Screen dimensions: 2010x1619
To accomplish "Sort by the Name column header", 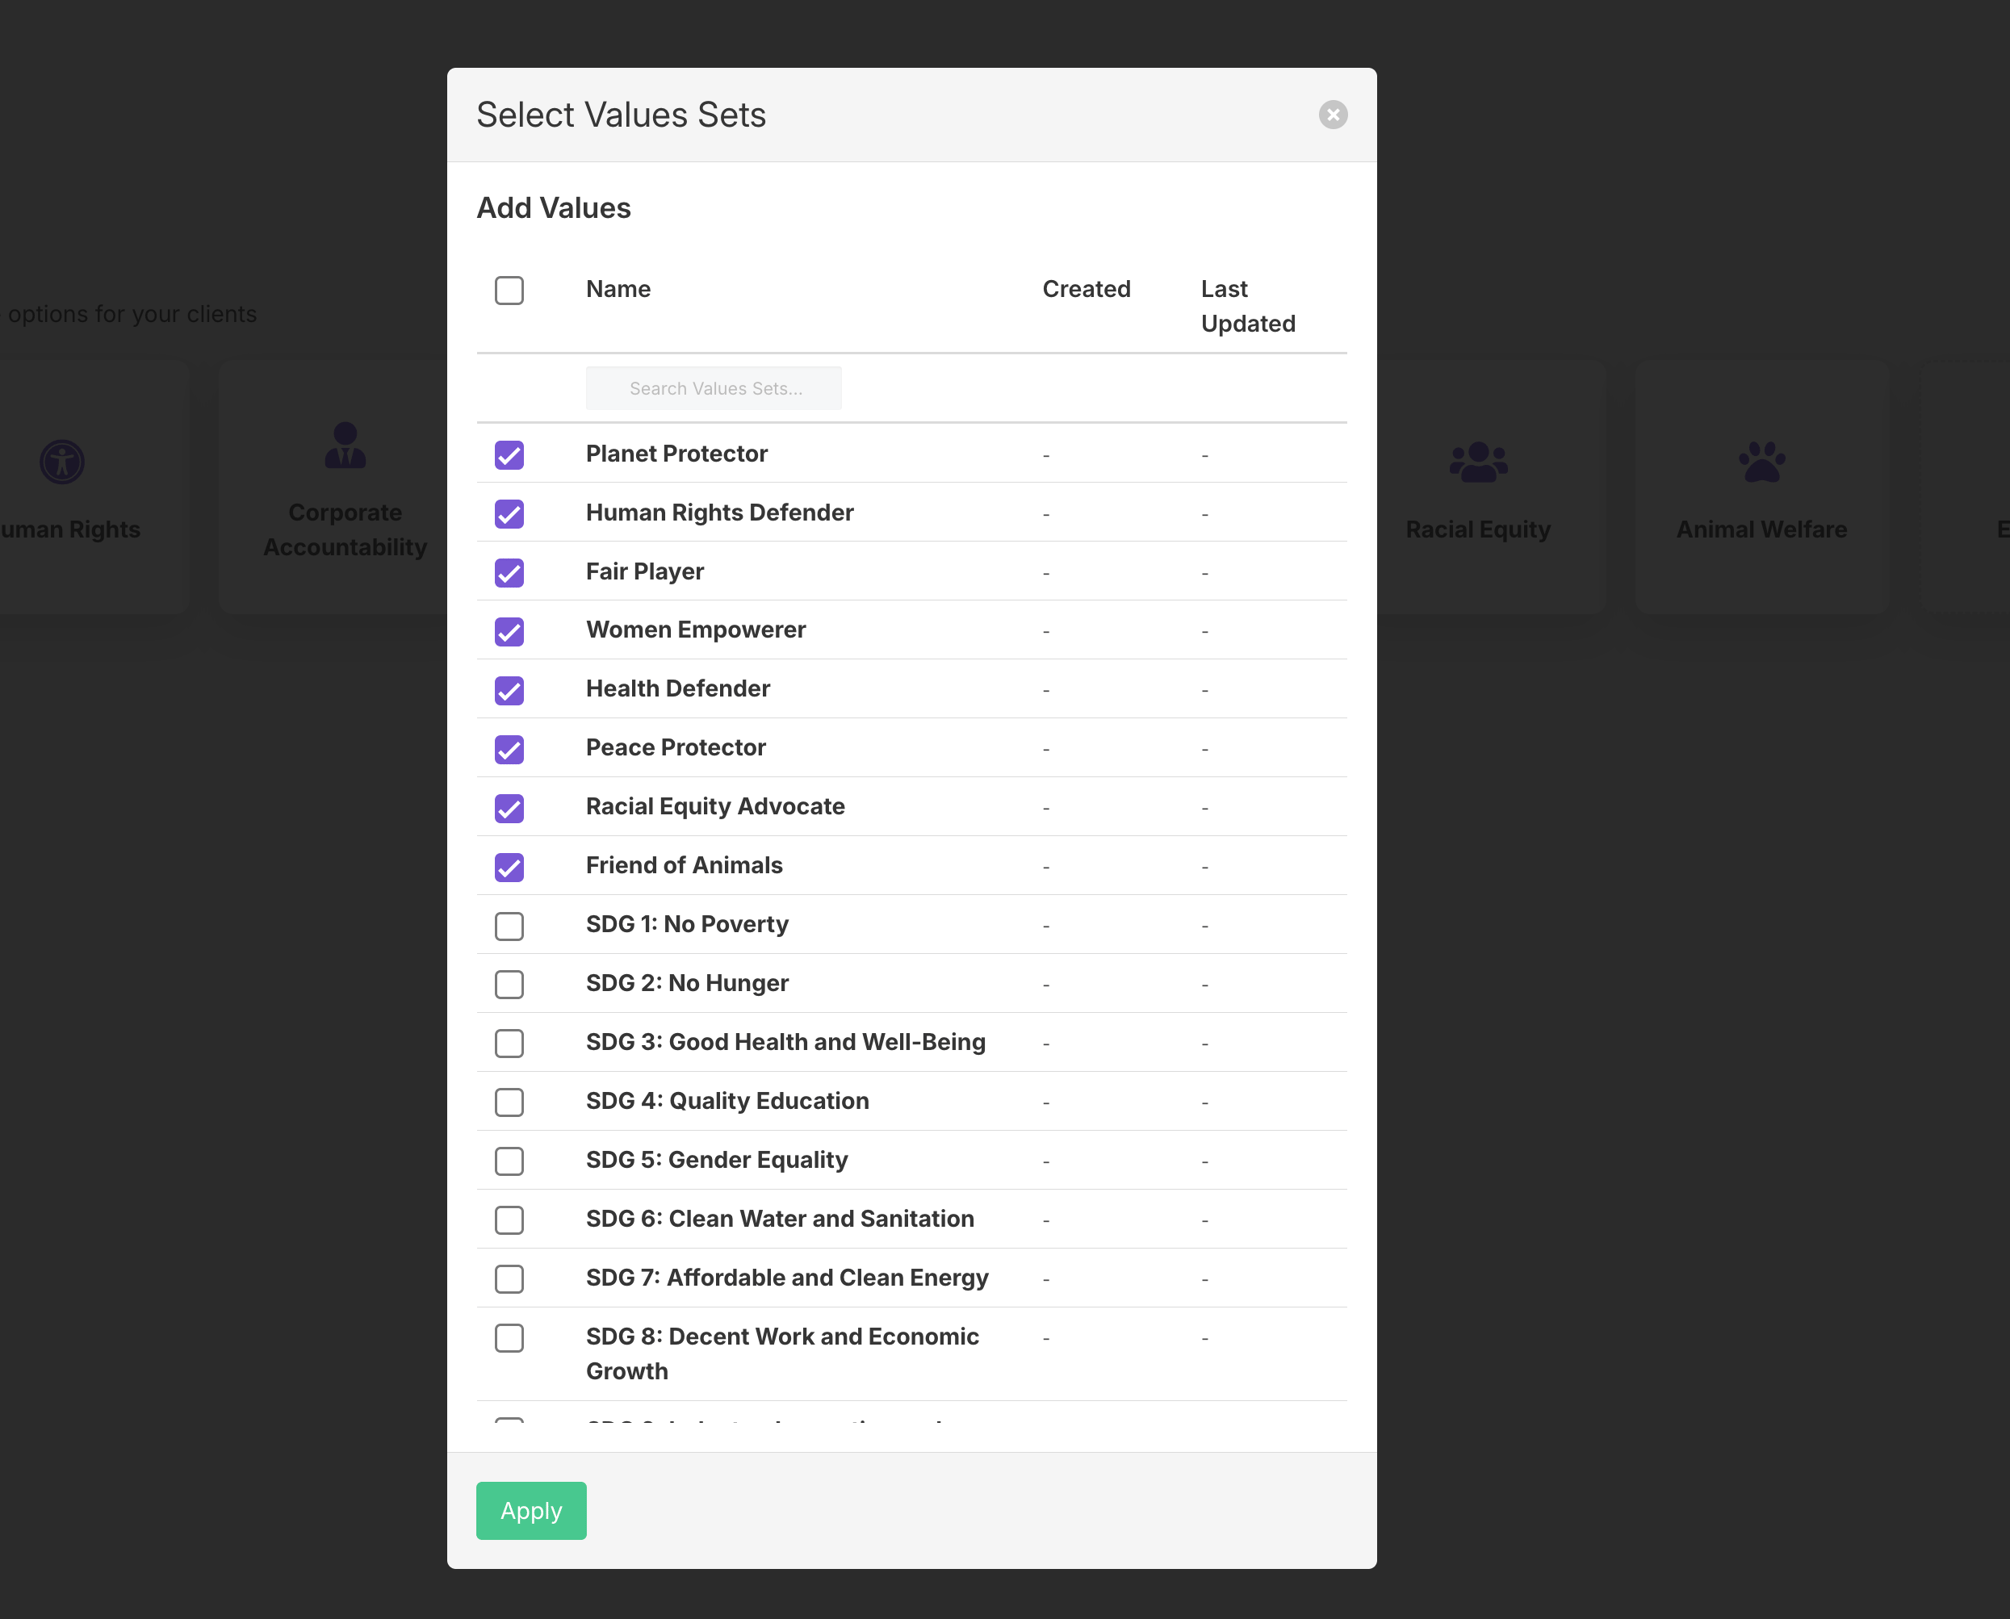I will coord(618,289).
